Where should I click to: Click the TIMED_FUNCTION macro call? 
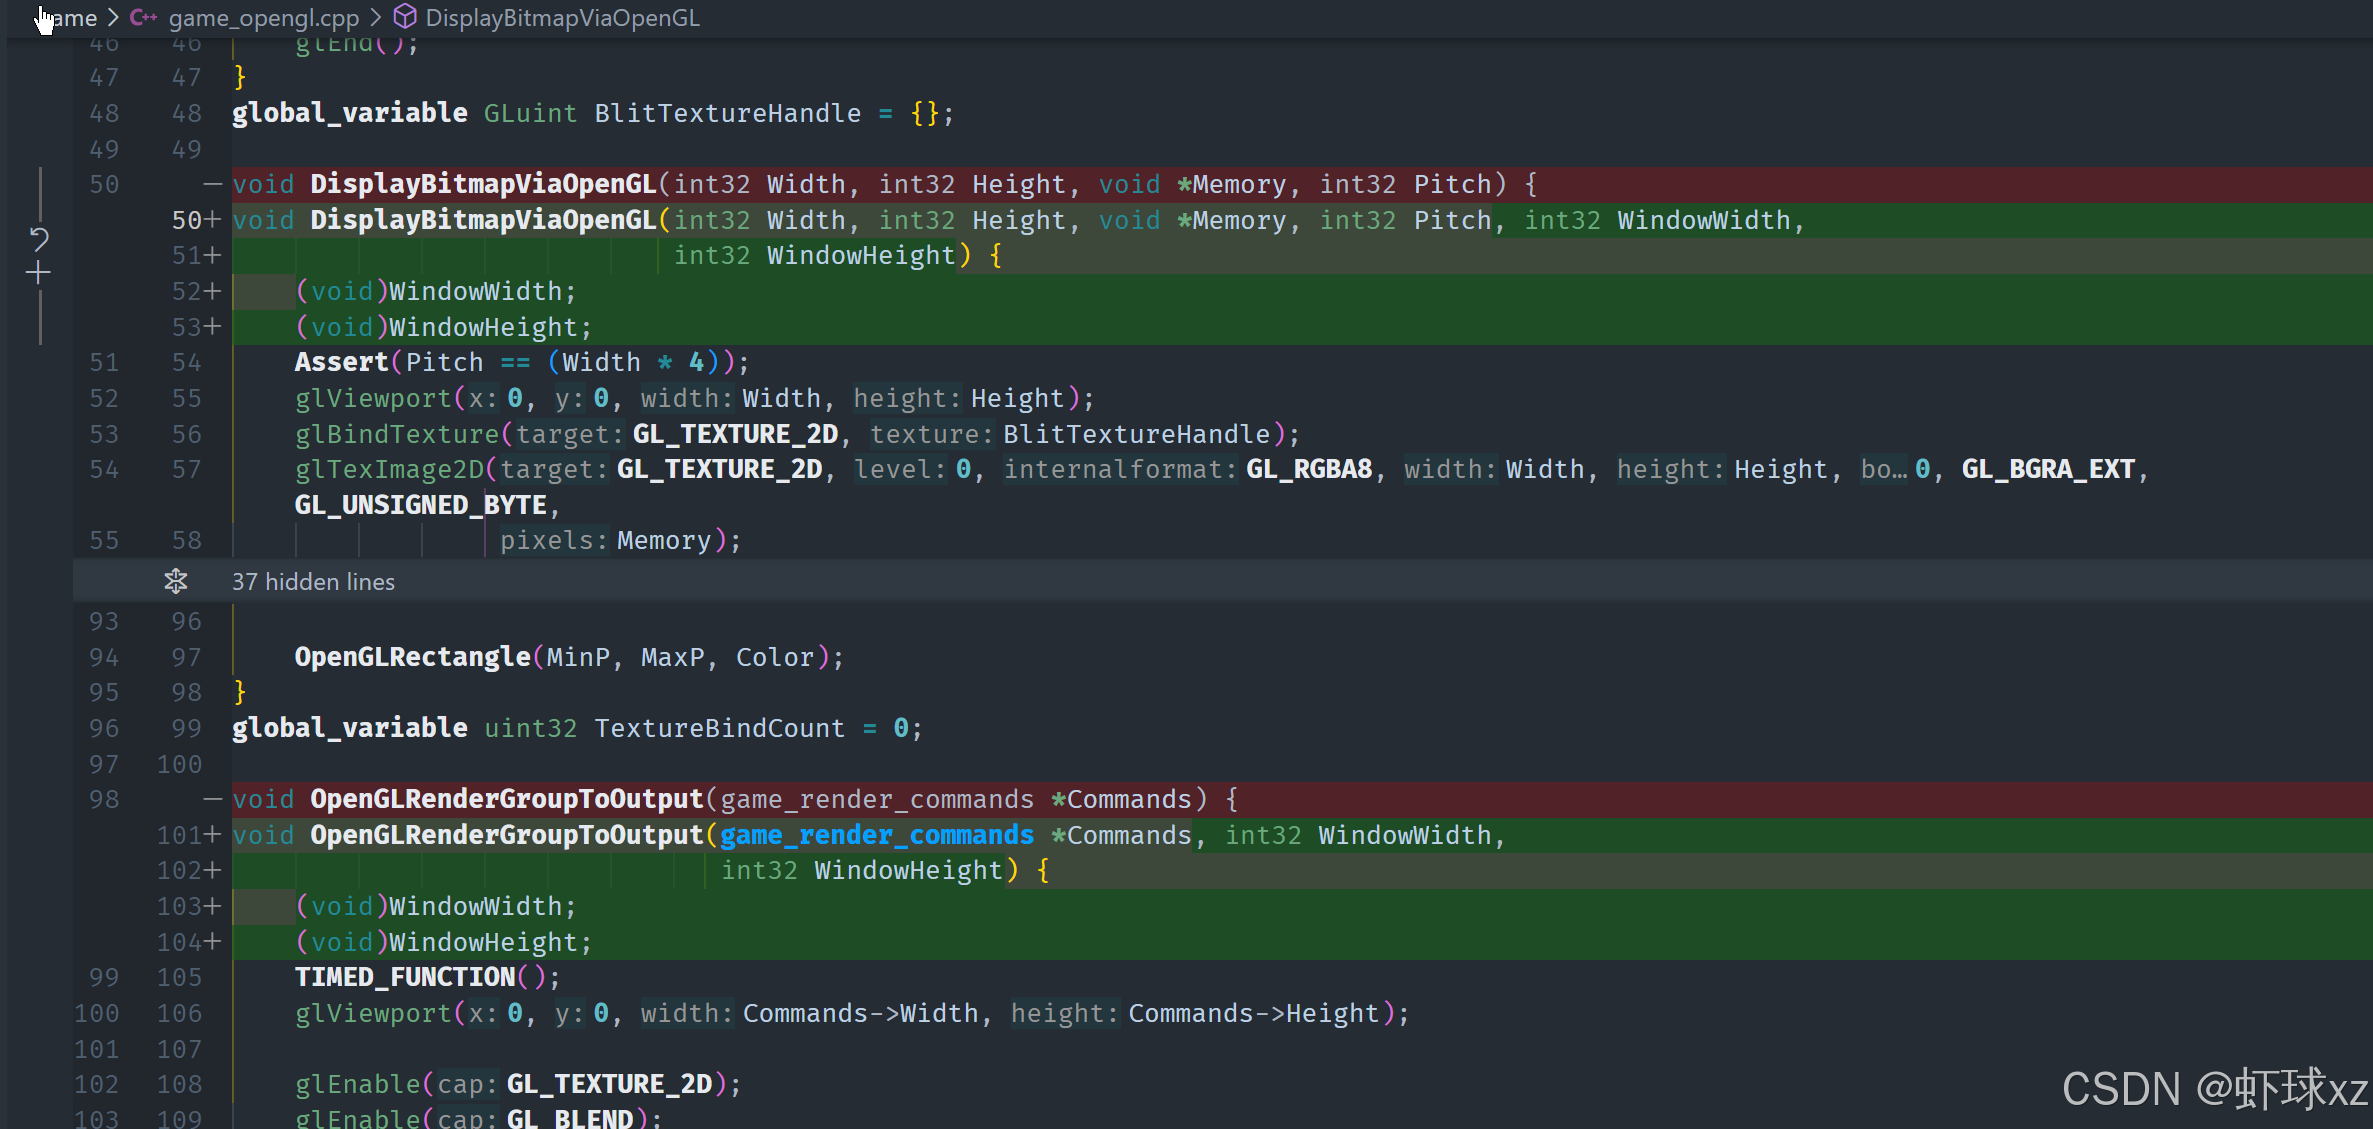(x=404, y=977)
